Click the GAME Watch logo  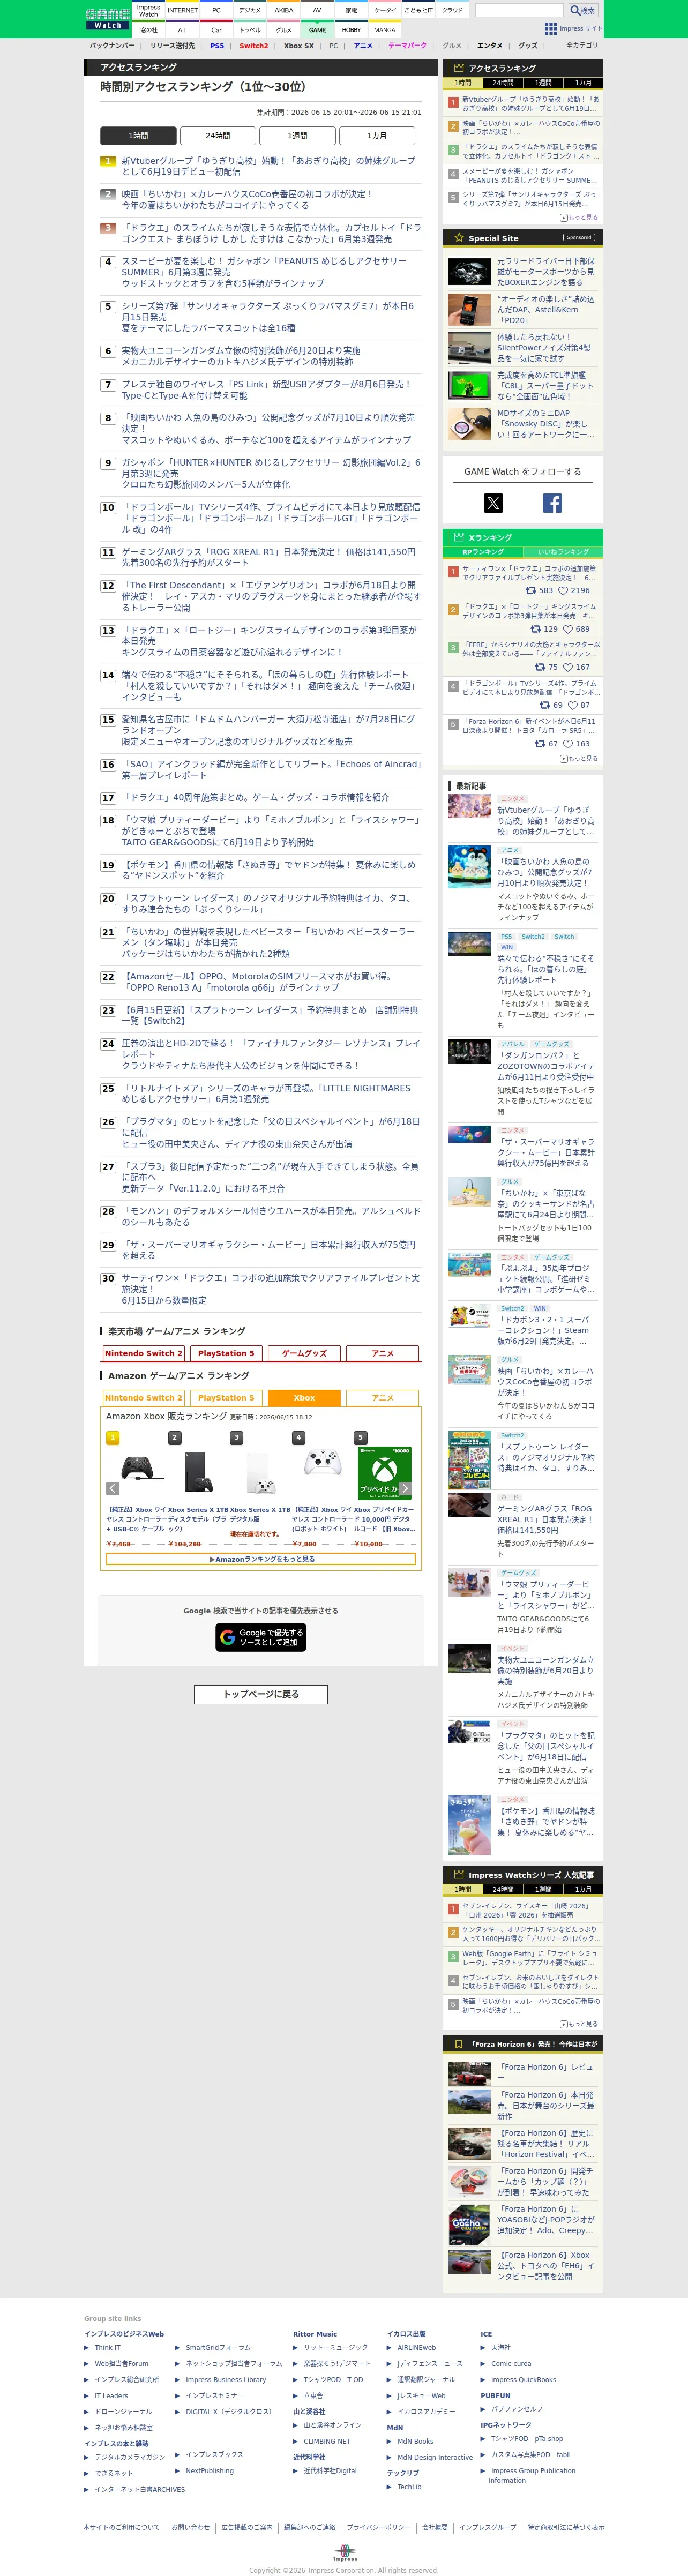(108, 19)
